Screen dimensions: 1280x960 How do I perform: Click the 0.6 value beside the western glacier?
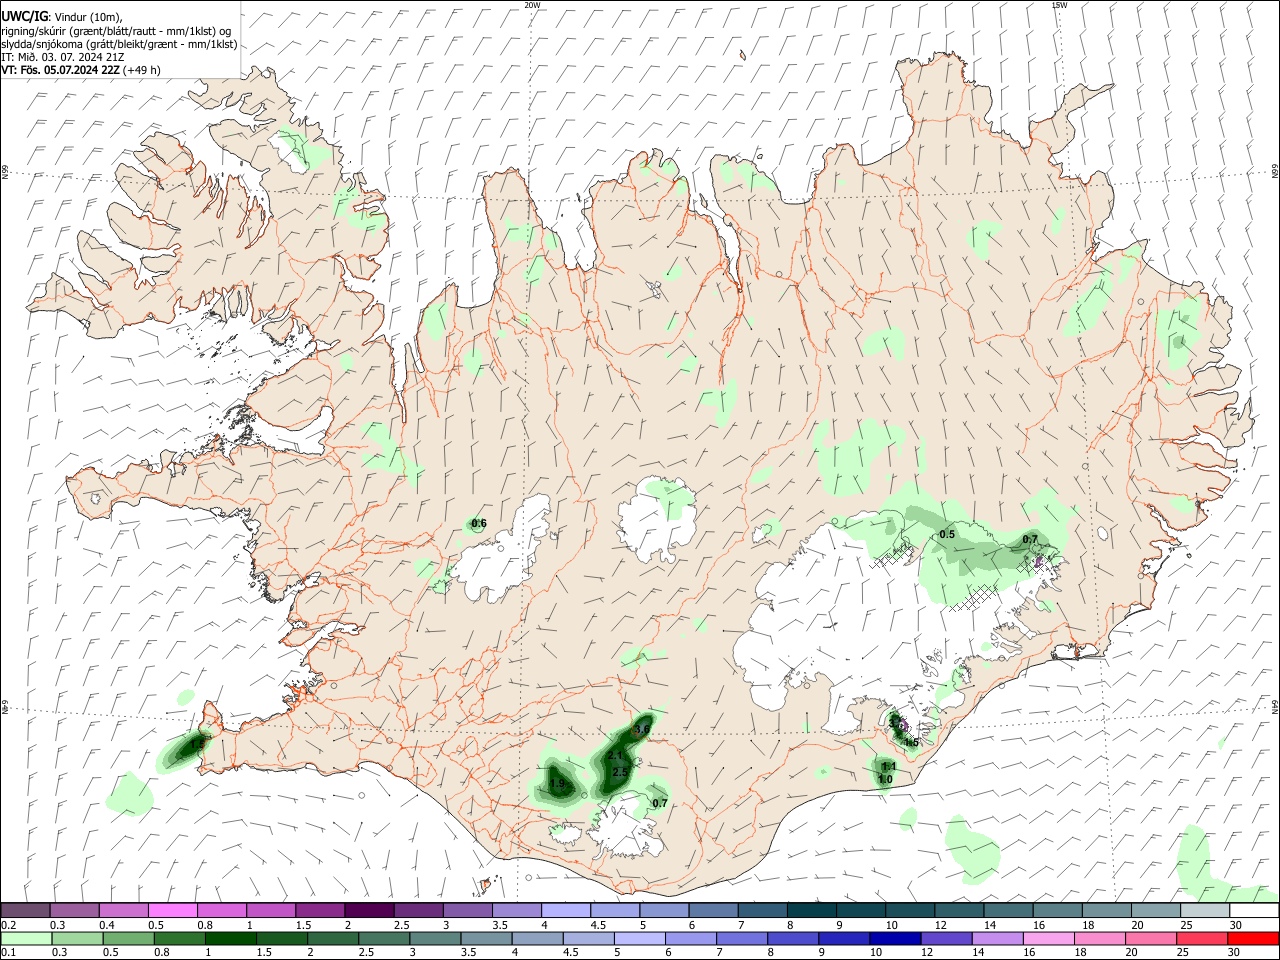[x=479, y=523]
